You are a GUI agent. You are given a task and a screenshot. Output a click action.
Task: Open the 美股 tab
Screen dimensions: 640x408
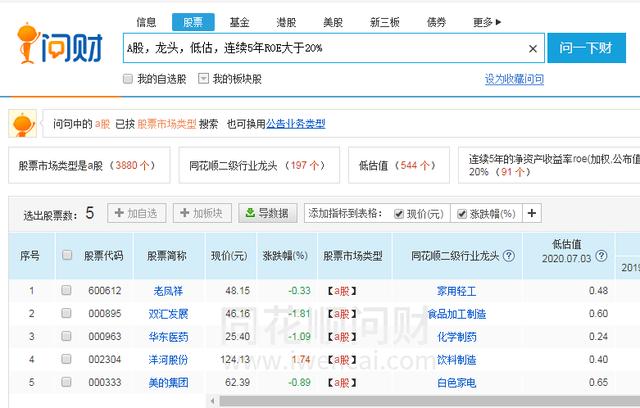click(x=333, y=22)
